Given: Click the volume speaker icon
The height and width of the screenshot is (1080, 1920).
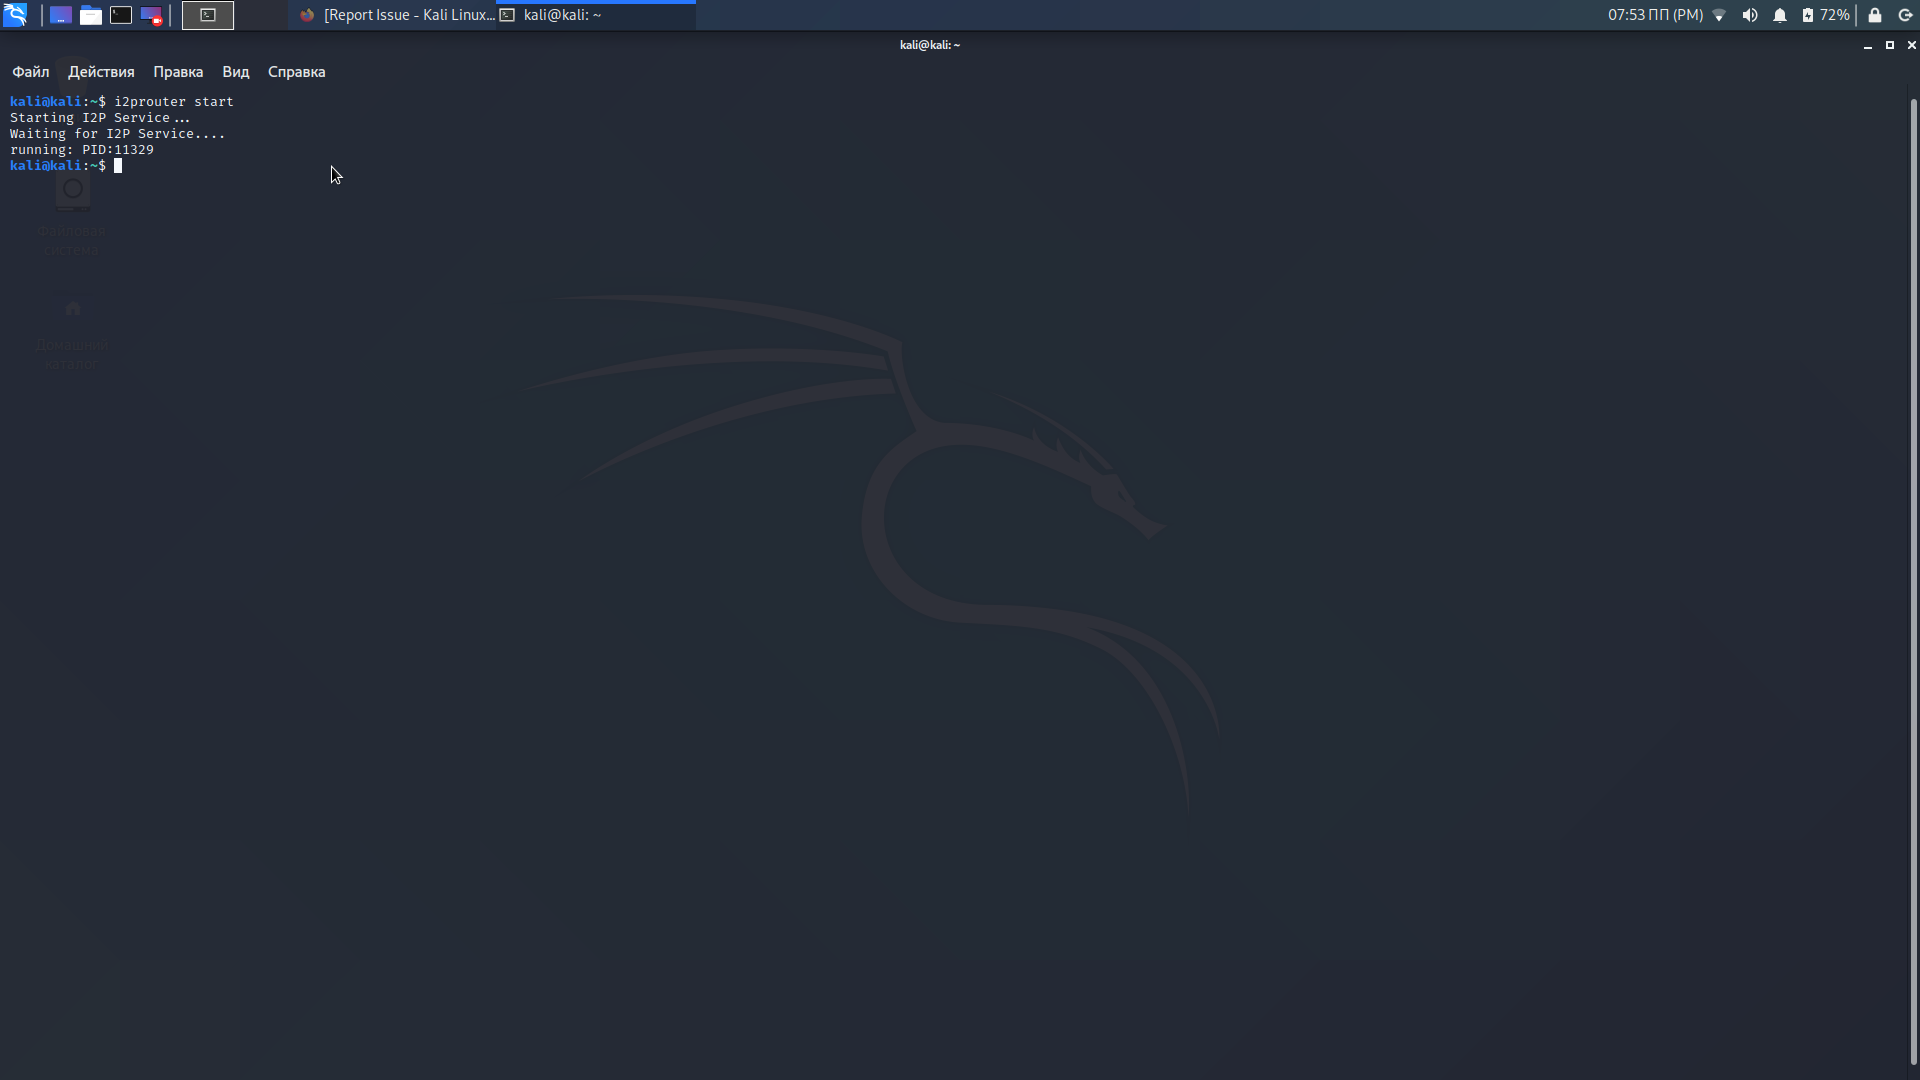Looking at the screenshot, I should pyautogui.click(x=1749, y=15).
